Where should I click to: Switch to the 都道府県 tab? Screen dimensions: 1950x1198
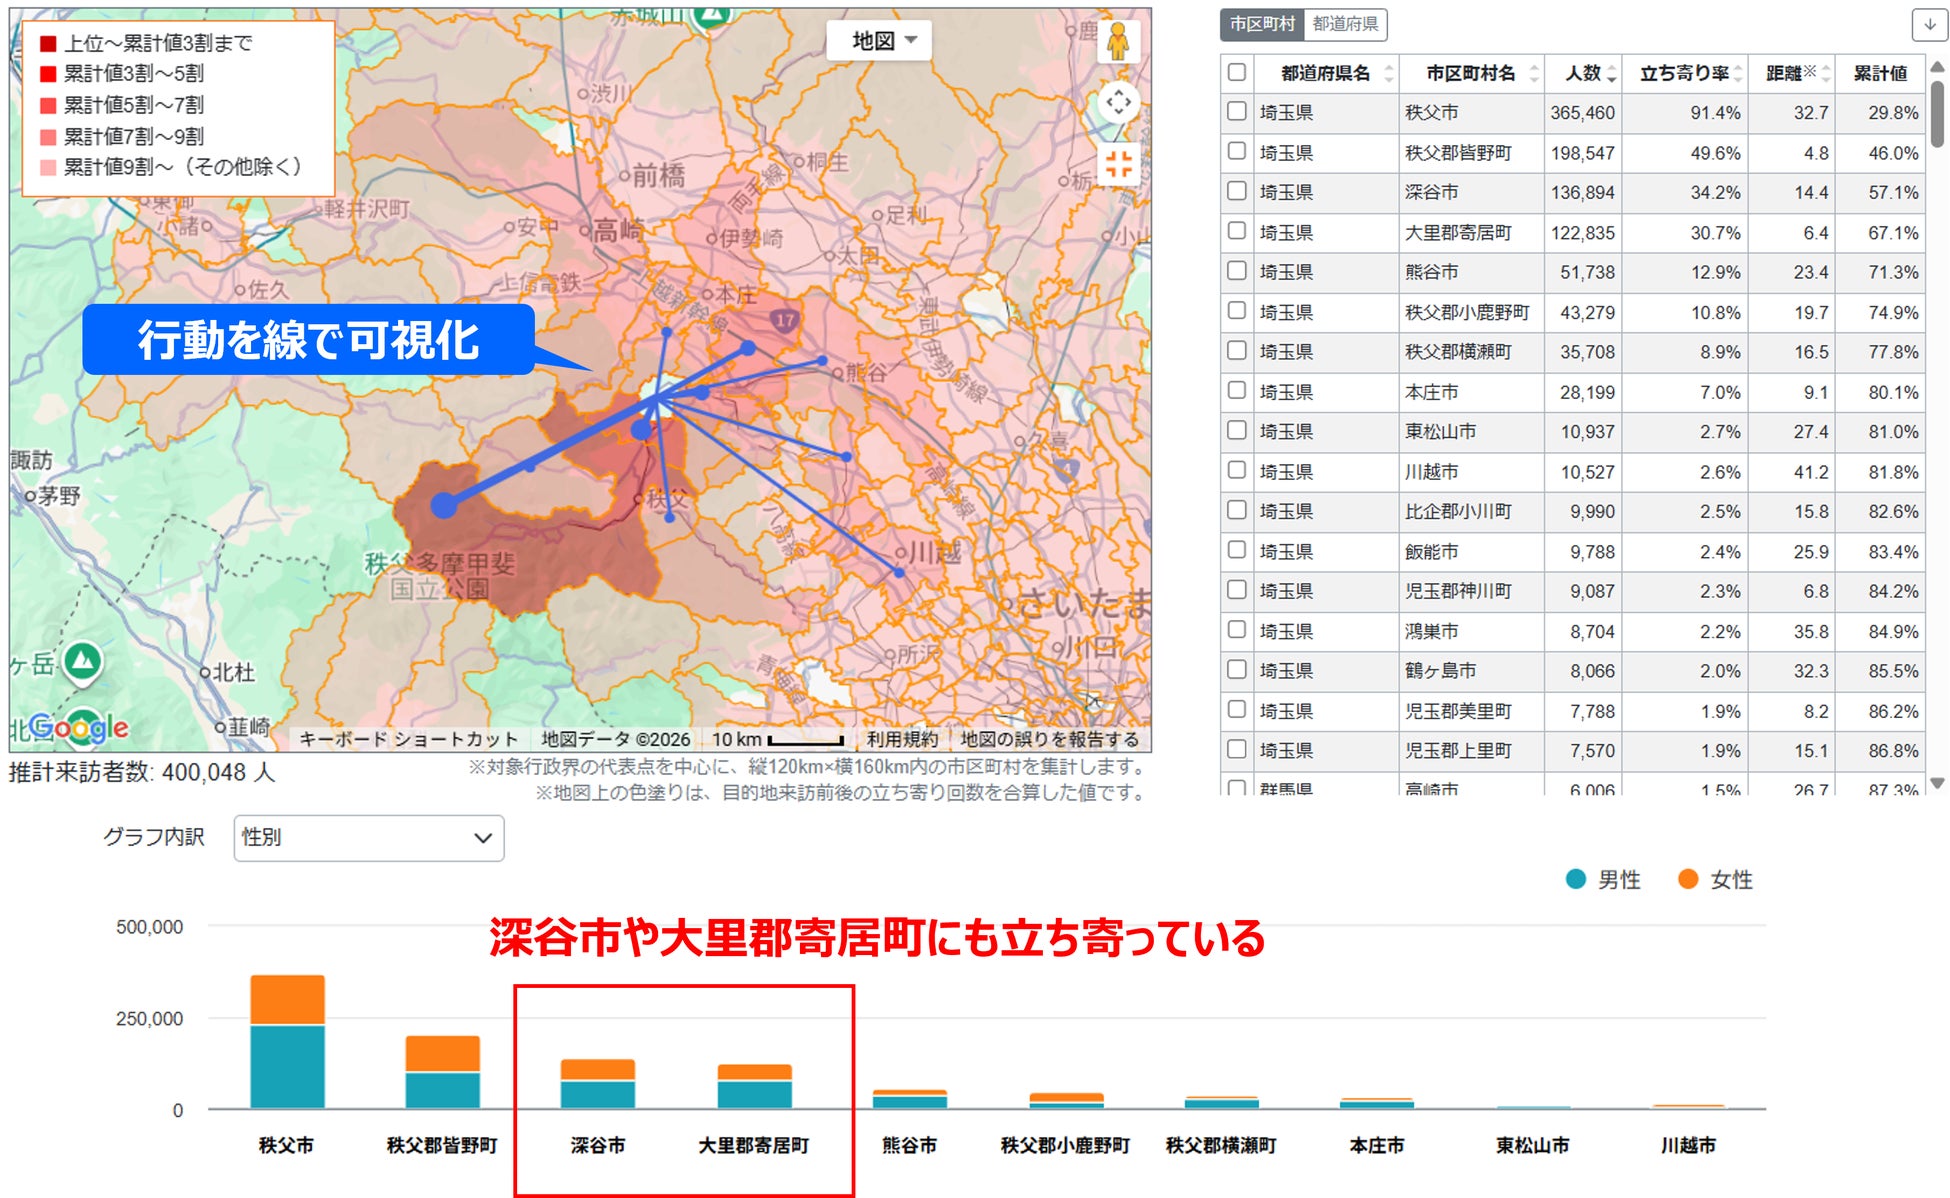click(x=1345, y=24)
